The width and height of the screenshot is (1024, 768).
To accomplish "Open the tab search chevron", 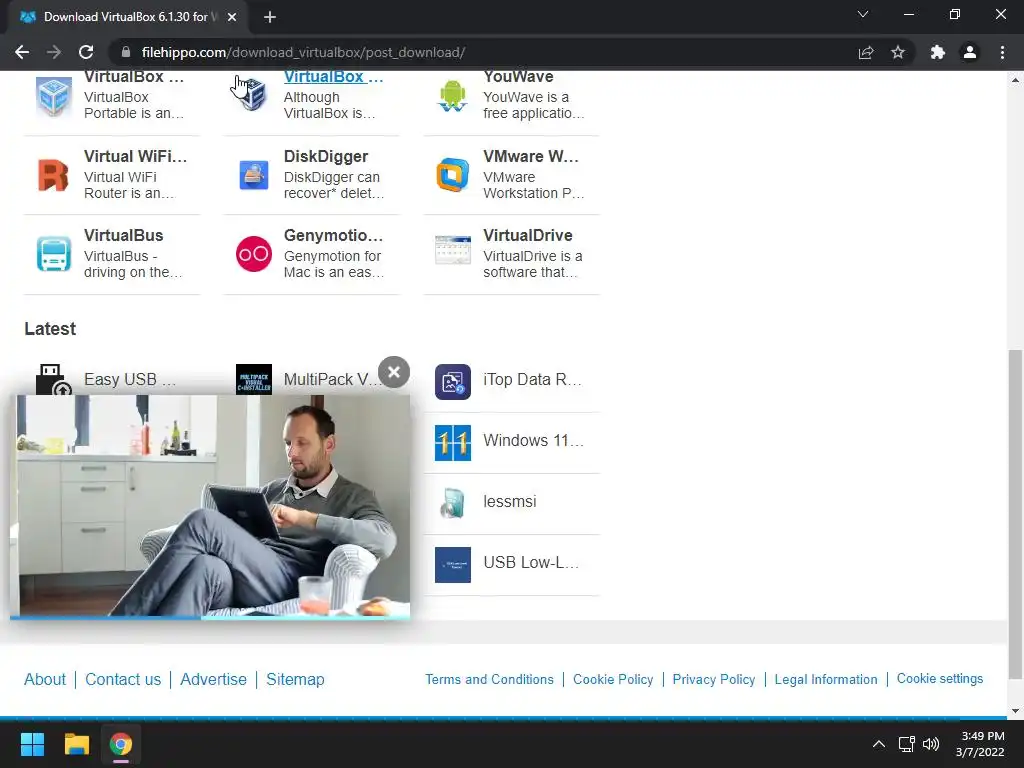I will pyautogui.click(x=863, y=14).
